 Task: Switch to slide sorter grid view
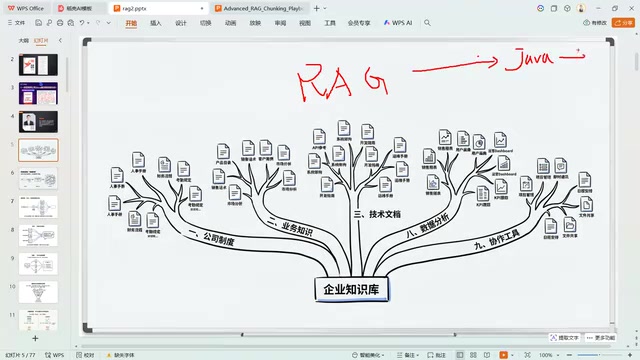473,355
